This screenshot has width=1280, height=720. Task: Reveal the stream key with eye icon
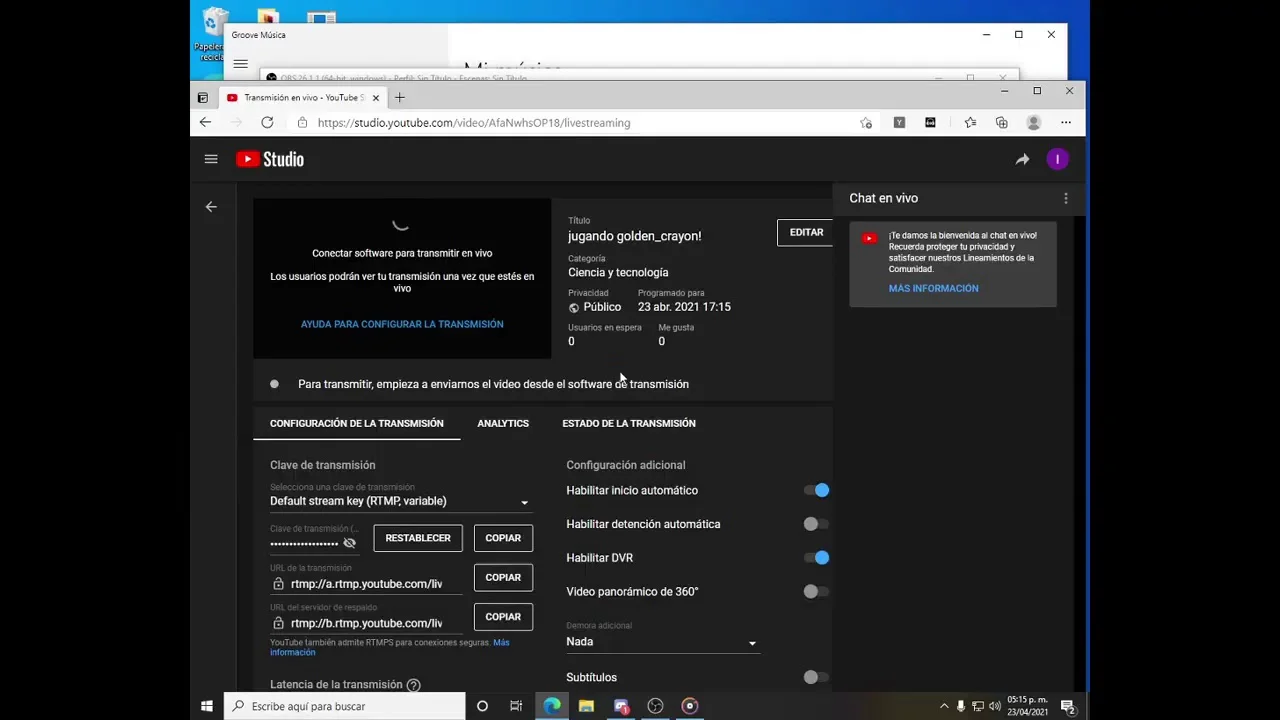(x=349, y=543)
